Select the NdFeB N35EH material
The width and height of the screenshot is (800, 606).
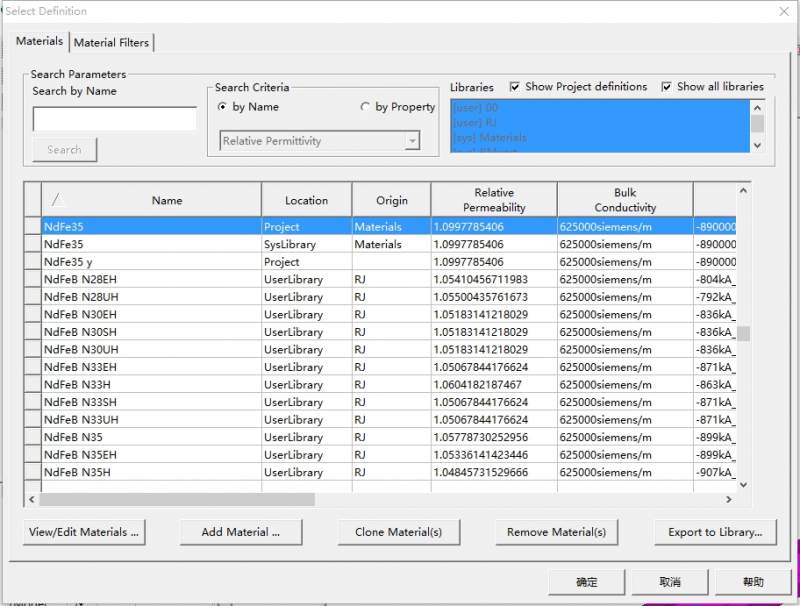coord(389,454)
